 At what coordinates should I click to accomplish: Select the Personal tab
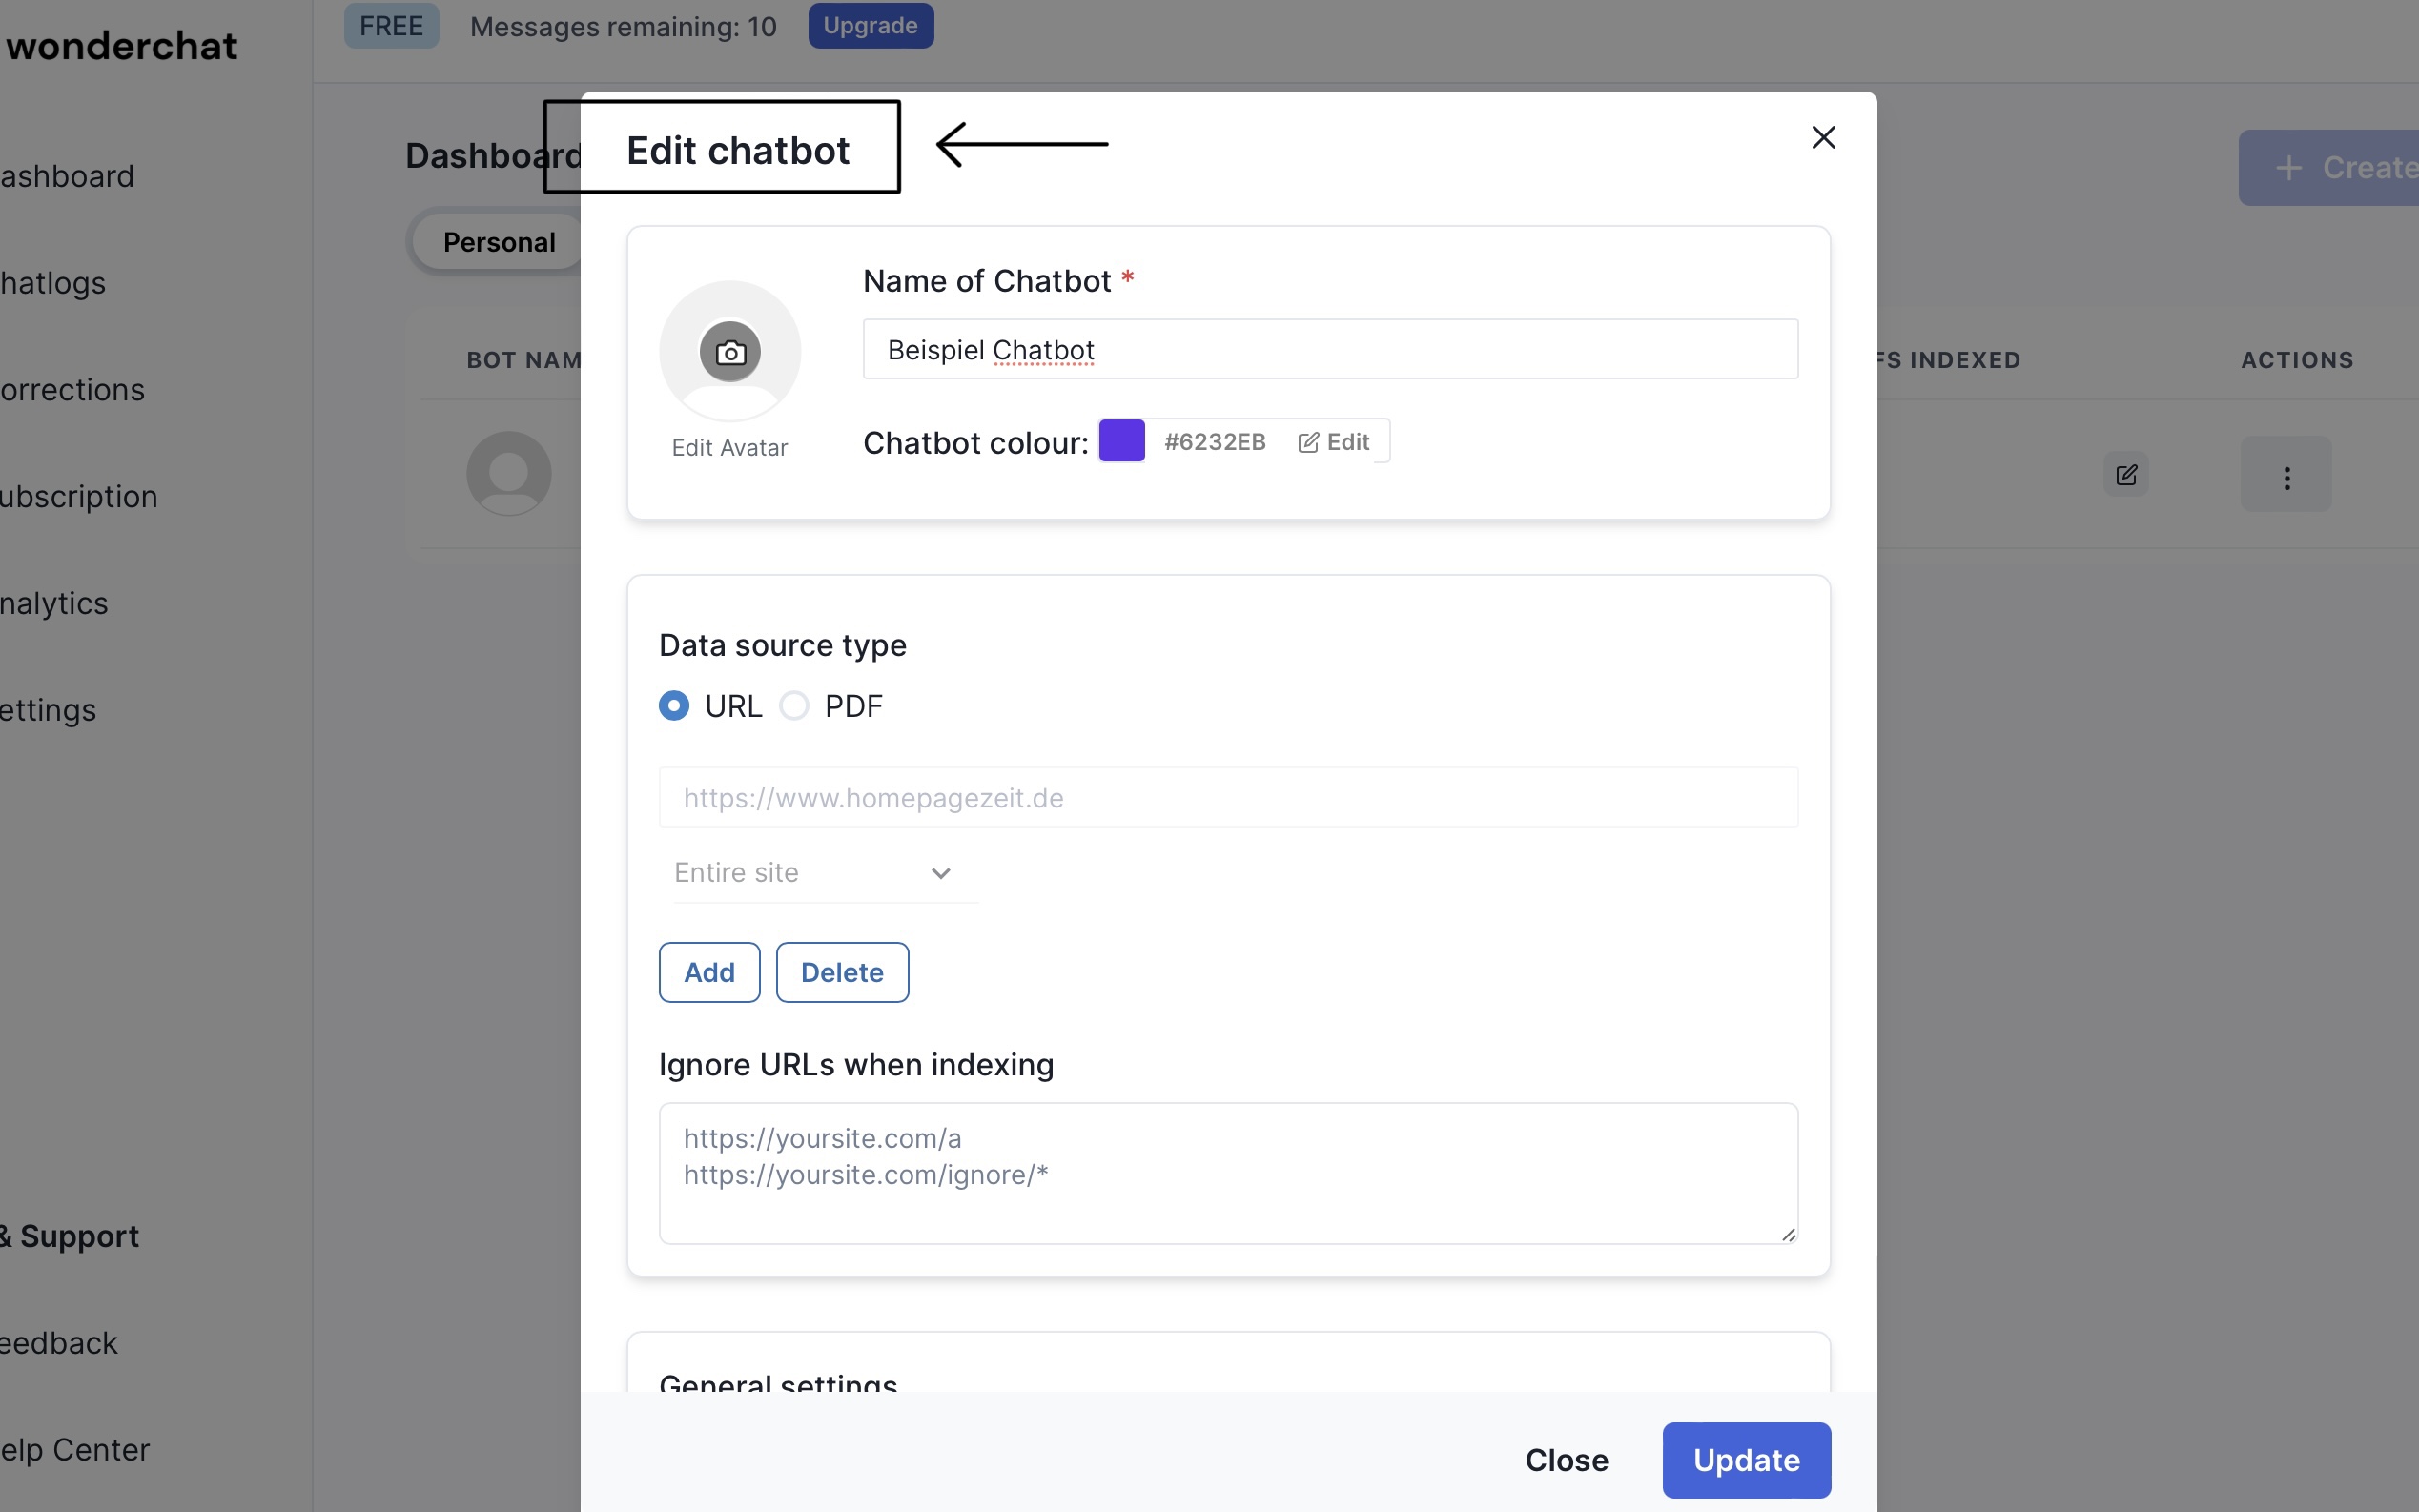click(x=499, y=242)
